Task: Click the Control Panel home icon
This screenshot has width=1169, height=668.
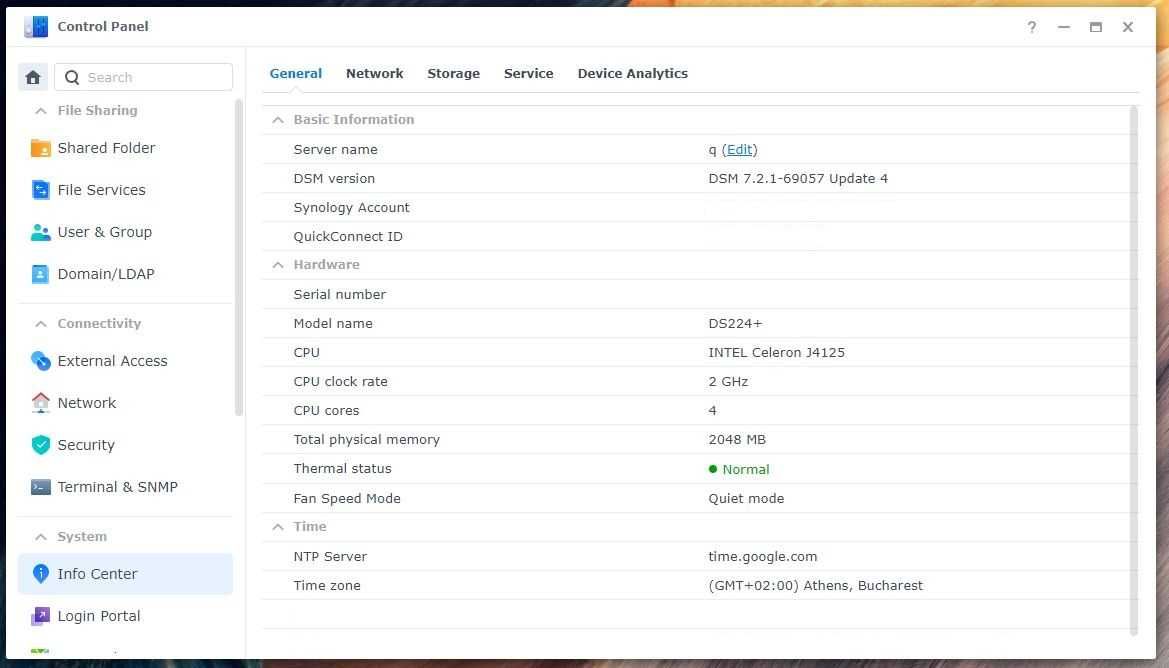Action: click(33, 77)
